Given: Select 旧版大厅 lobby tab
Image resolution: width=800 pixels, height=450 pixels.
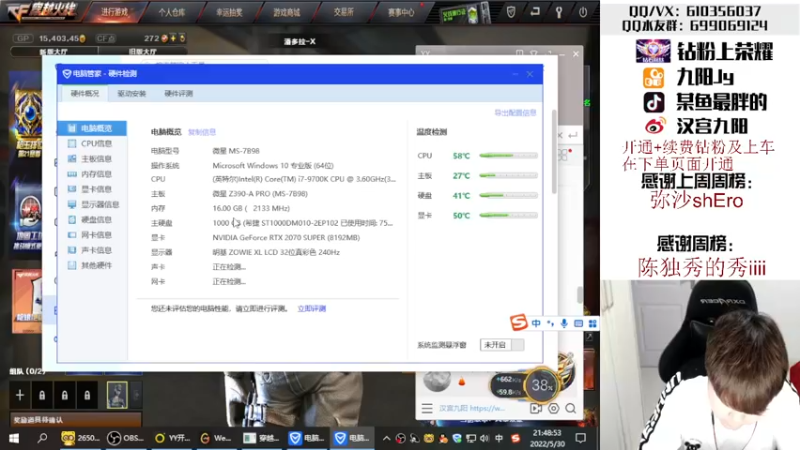Looking at the screenshot, I should click(x=143, y=52).
